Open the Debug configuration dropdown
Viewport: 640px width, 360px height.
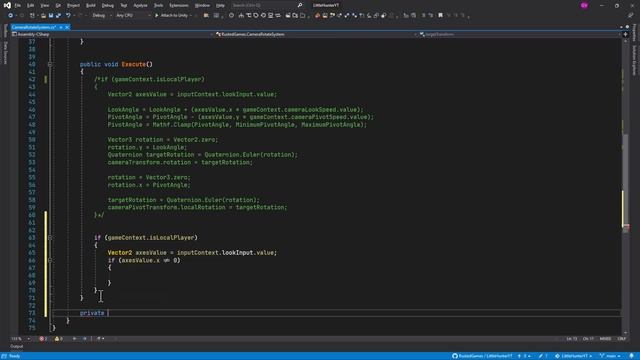click(x=101, y=16)
